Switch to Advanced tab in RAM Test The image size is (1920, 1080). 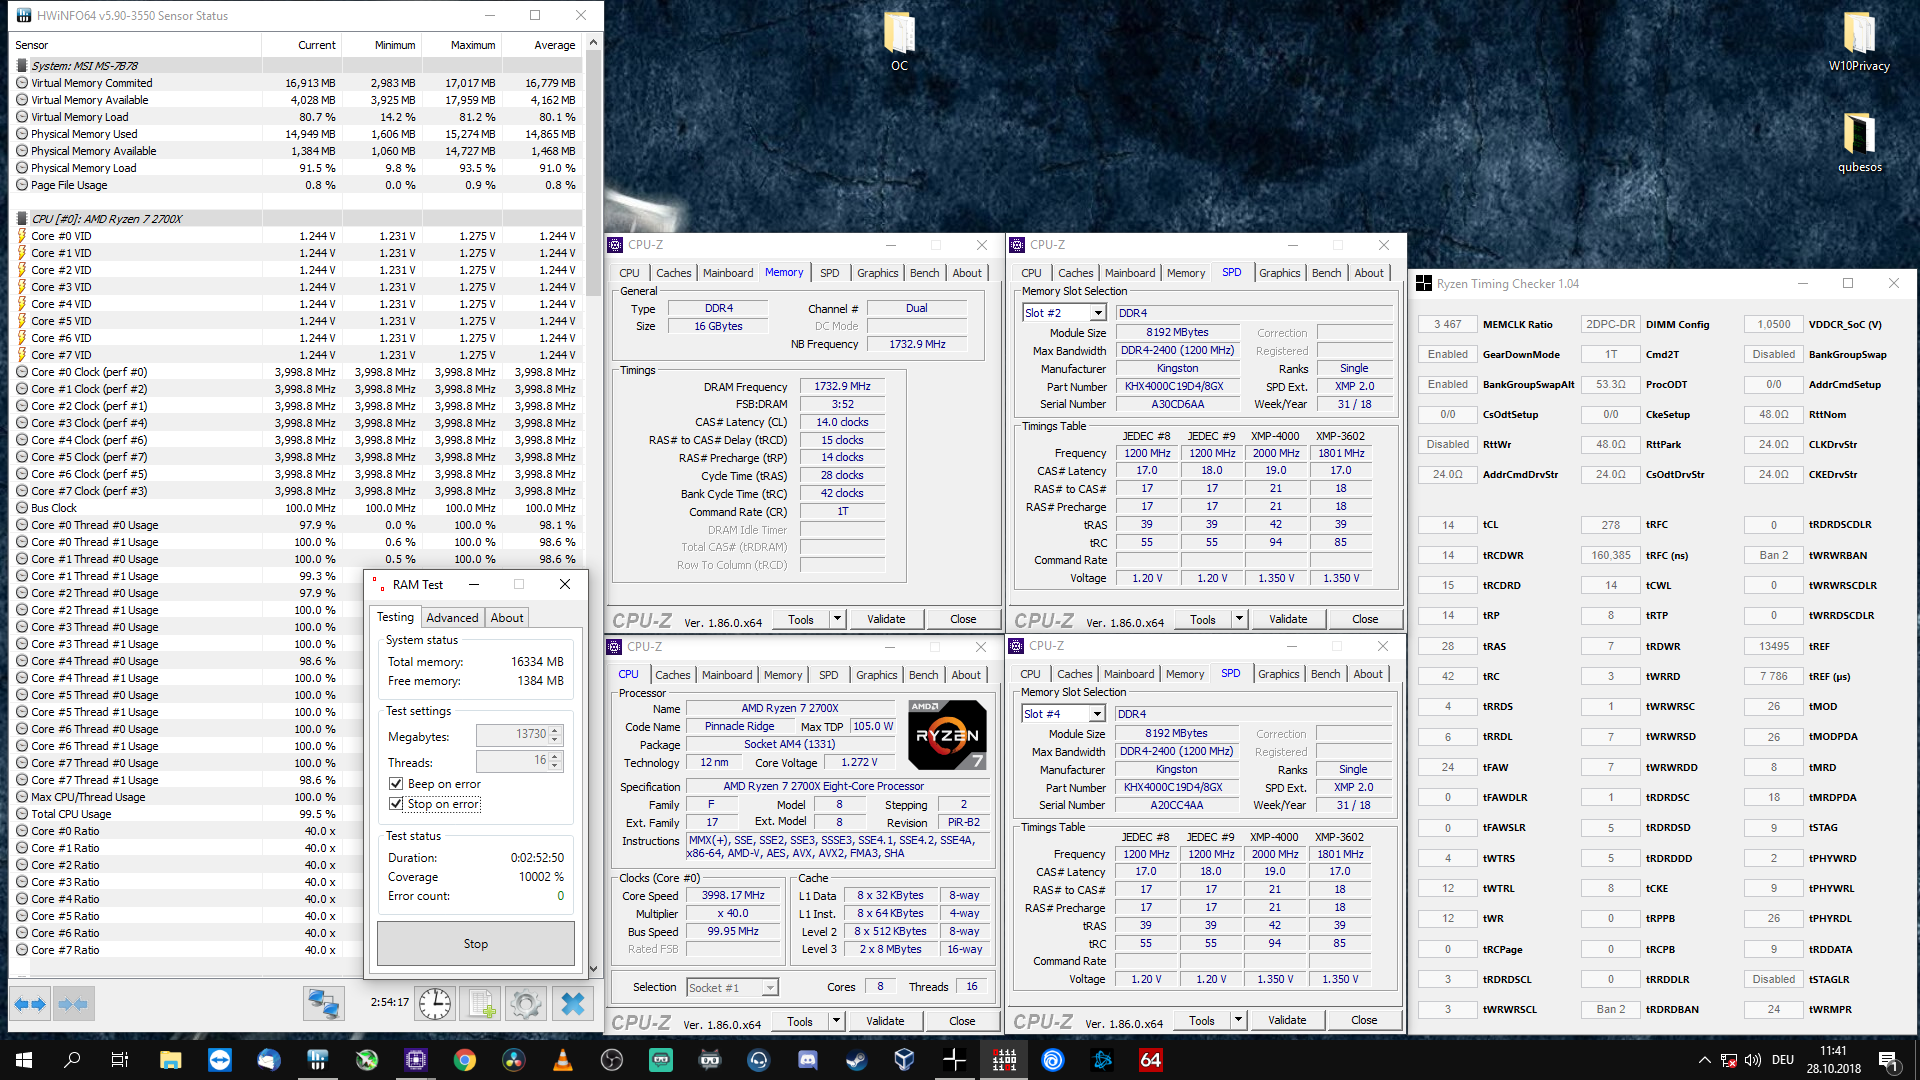point(452,618)
